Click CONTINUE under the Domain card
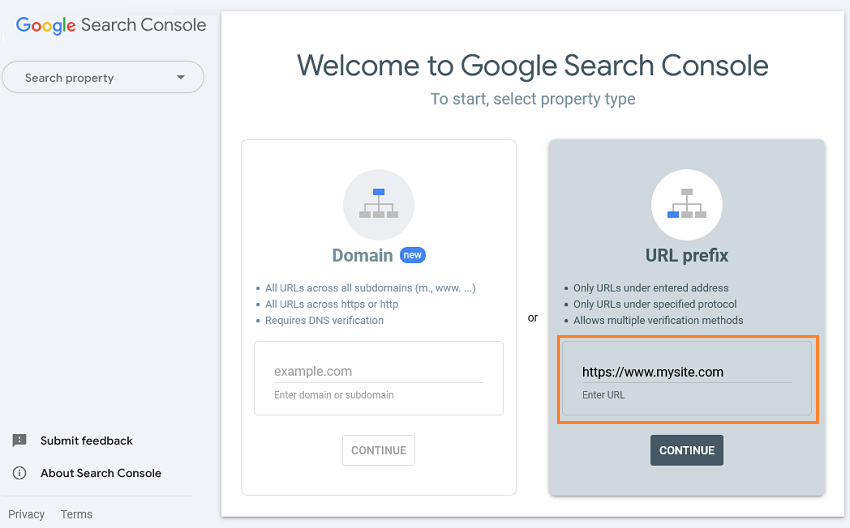This screenshot has width=850, height=528. (378, 450)
